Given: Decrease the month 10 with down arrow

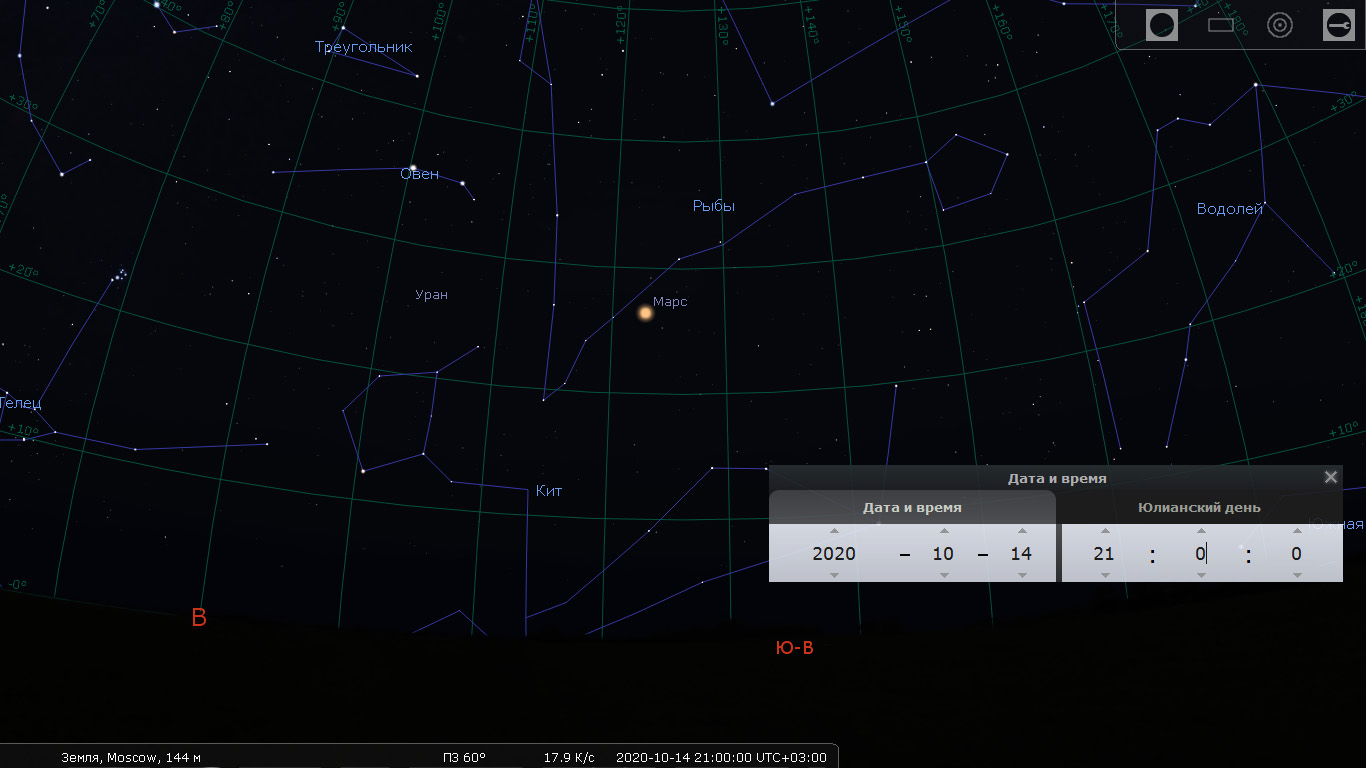Looking at the screenshot, I should point(944,575).
